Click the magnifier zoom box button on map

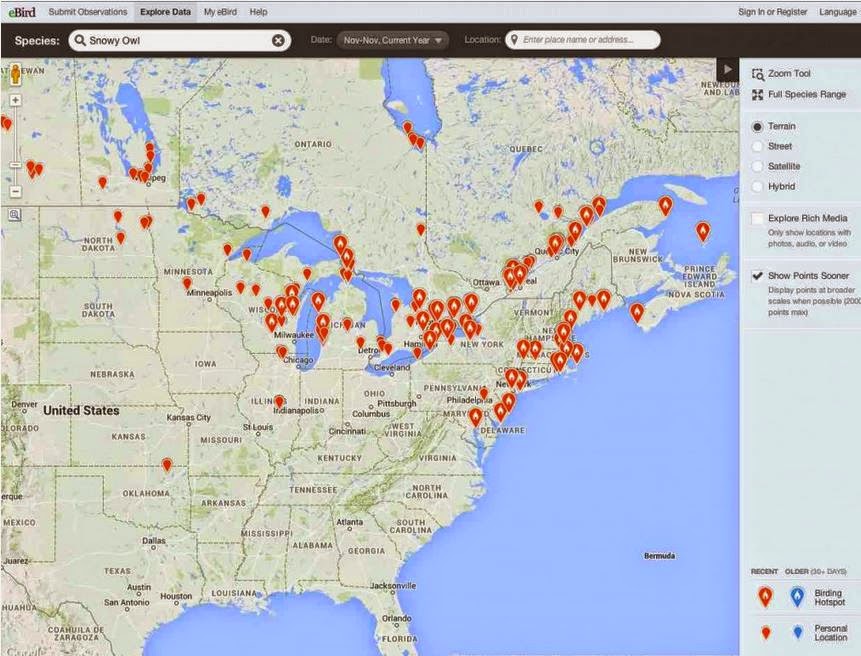tap(15, 215)
